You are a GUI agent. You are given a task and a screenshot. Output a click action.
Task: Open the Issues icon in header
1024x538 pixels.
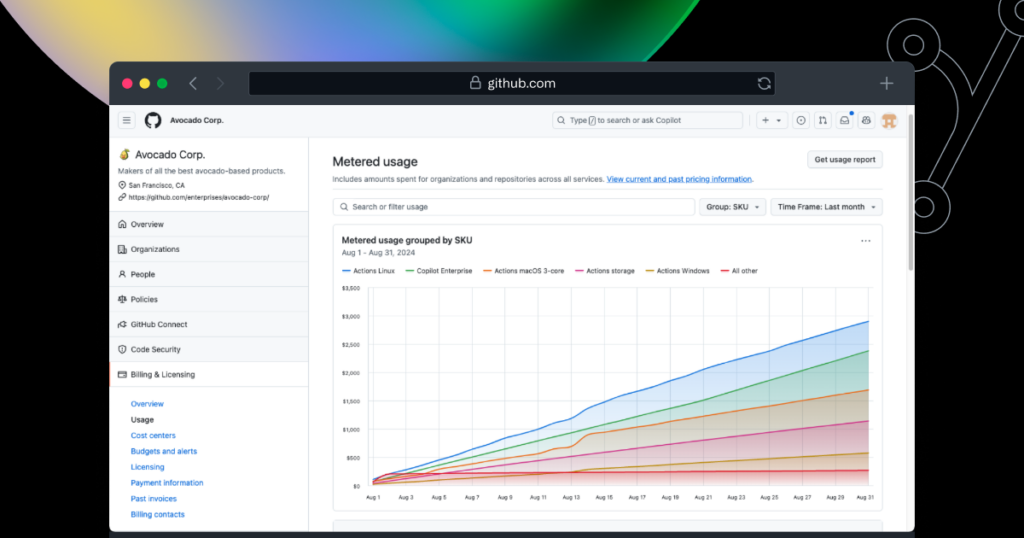[801, 120]
